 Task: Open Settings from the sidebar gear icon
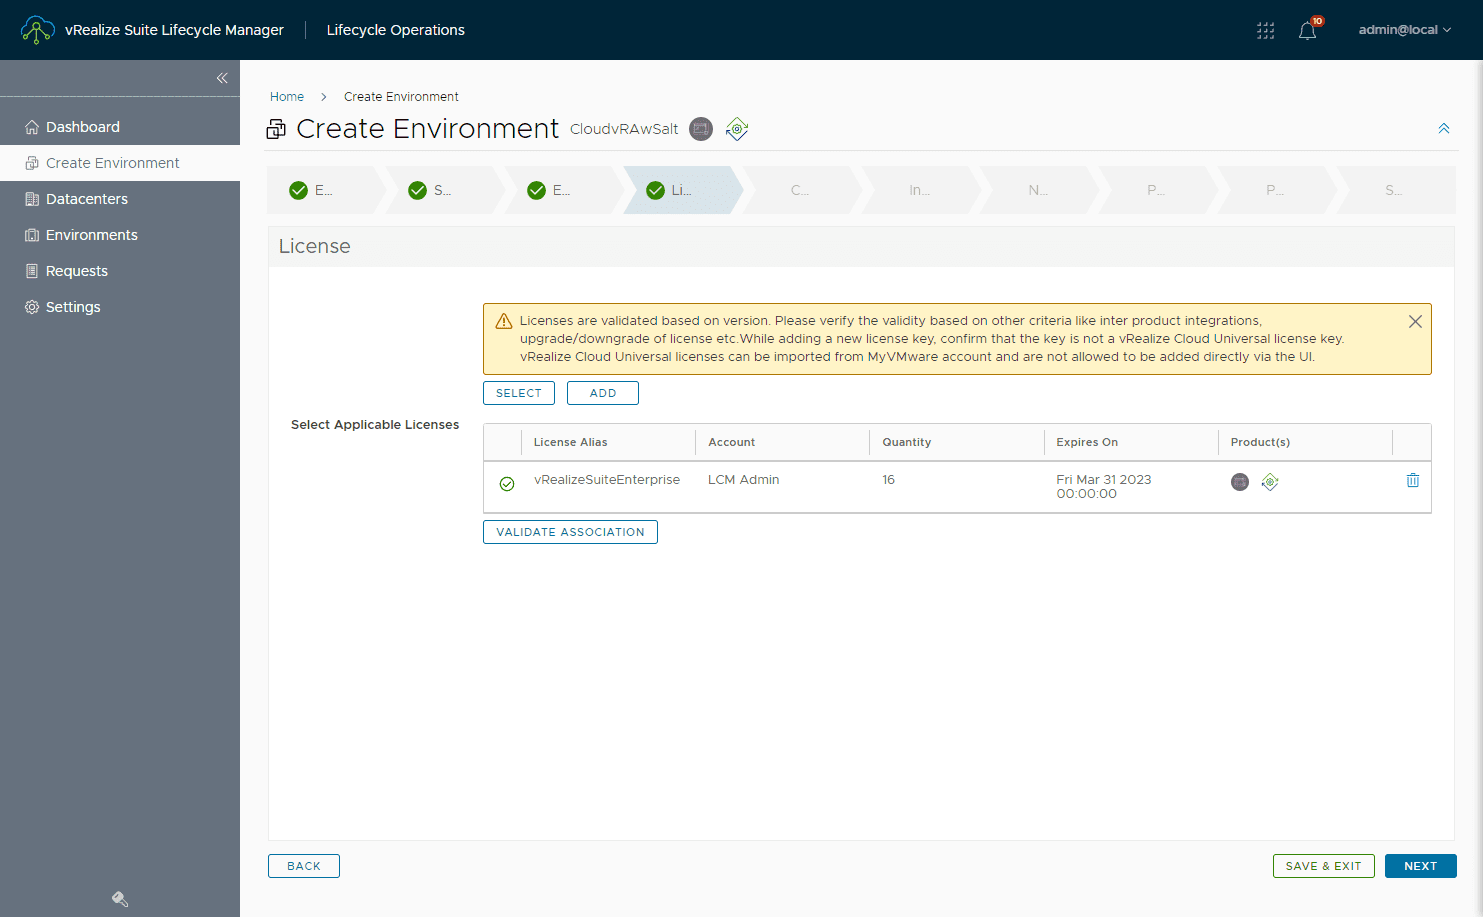click(x=30, y=306)
